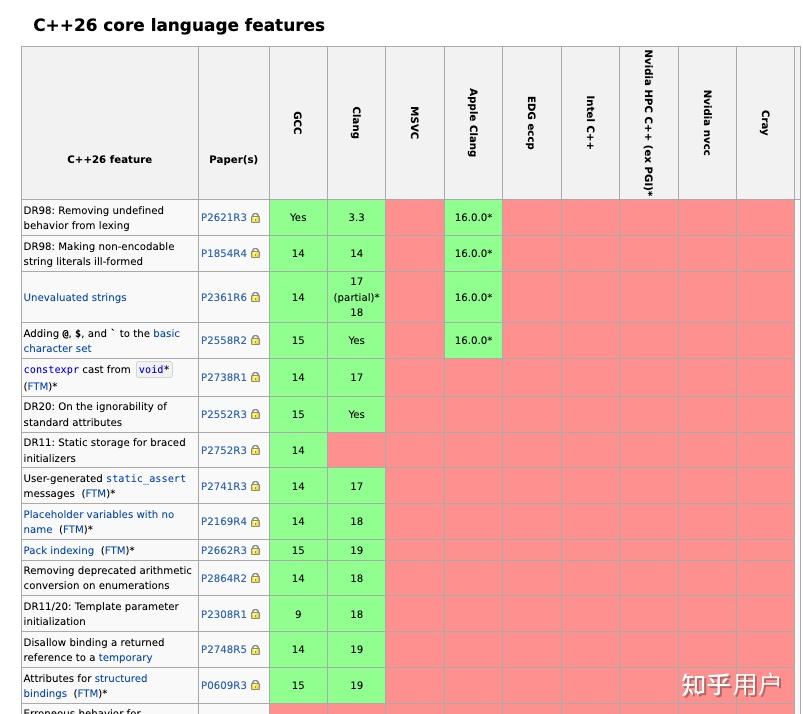Click lock icon beside P1854R4
This screenshot has height=714, width=803.
[x=255, y=253]
